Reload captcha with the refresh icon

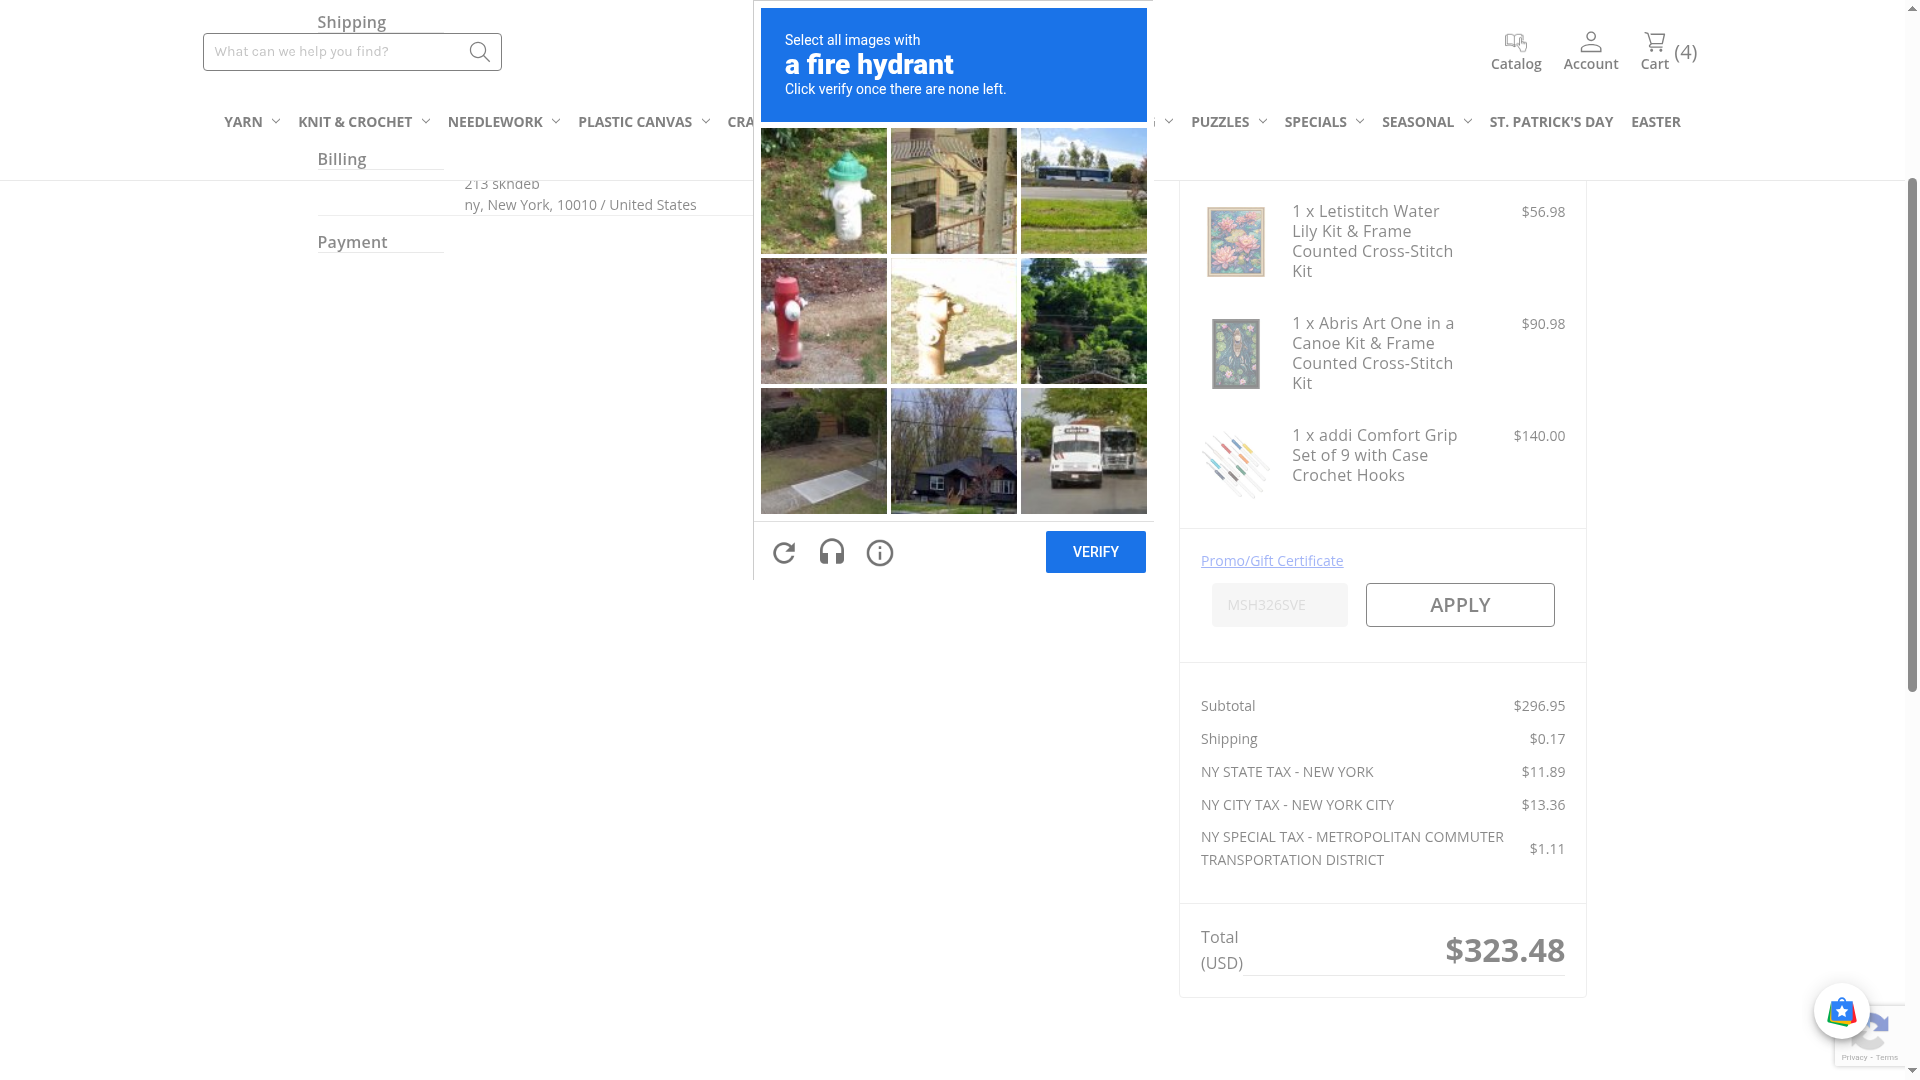[784, 553]
